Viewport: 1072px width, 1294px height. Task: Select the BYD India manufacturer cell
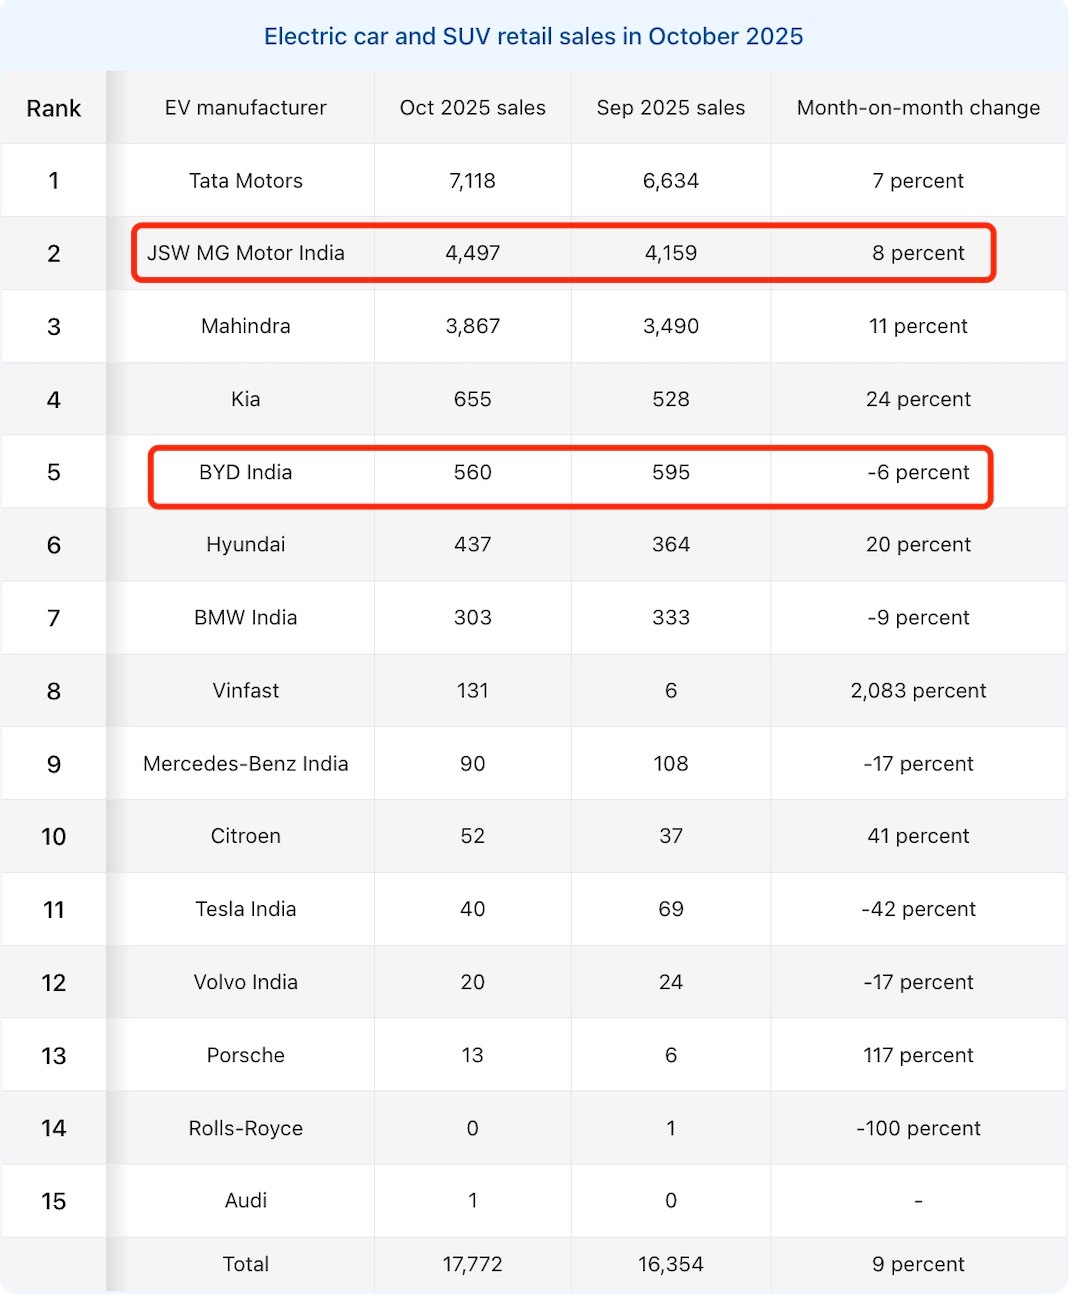246,472
